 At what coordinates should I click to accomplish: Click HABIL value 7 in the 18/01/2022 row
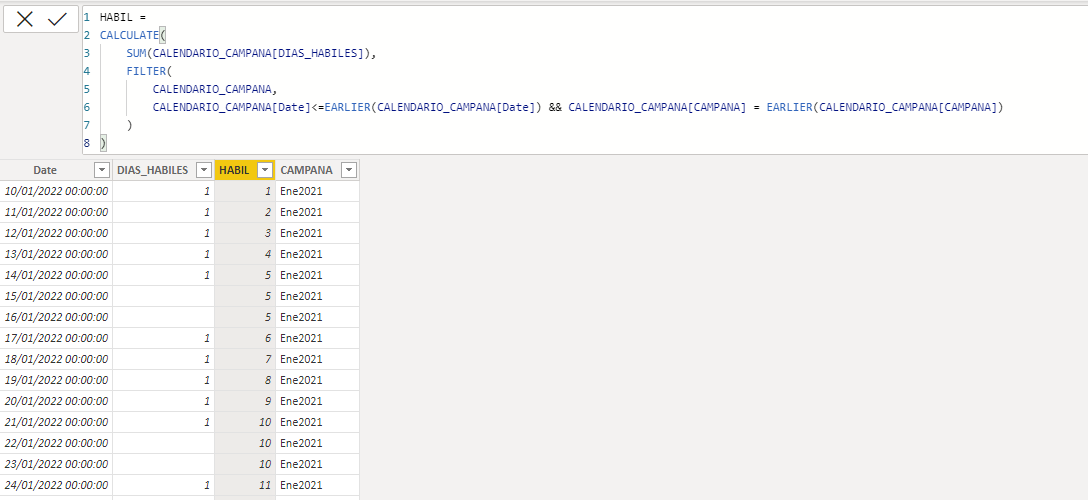(x=245, y=359)
